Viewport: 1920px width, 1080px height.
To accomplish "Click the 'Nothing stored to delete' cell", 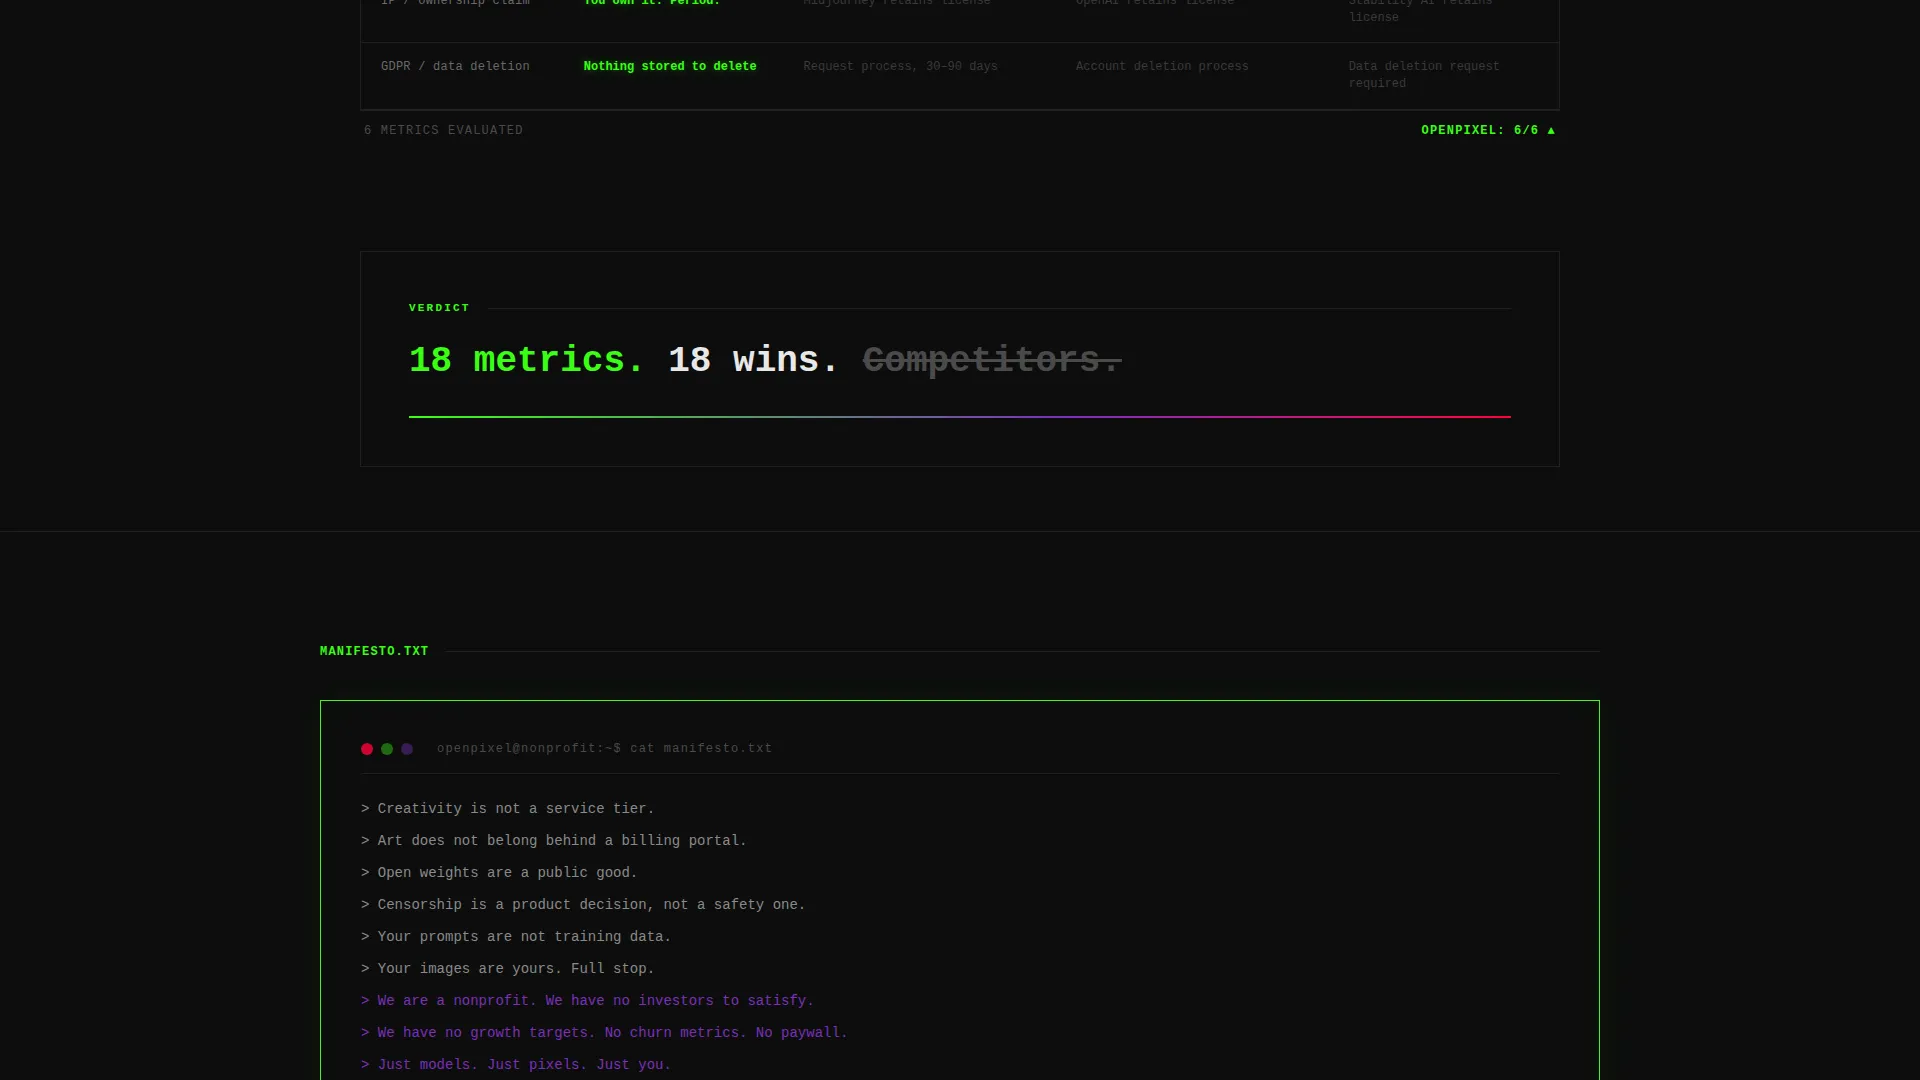I will click(x=670, y=66).
